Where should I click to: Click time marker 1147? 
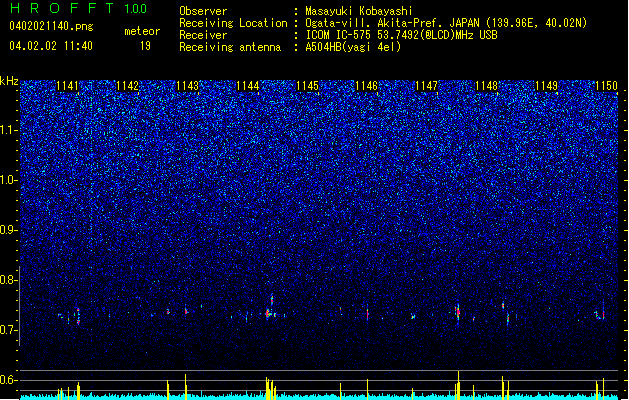click(426, 86)
